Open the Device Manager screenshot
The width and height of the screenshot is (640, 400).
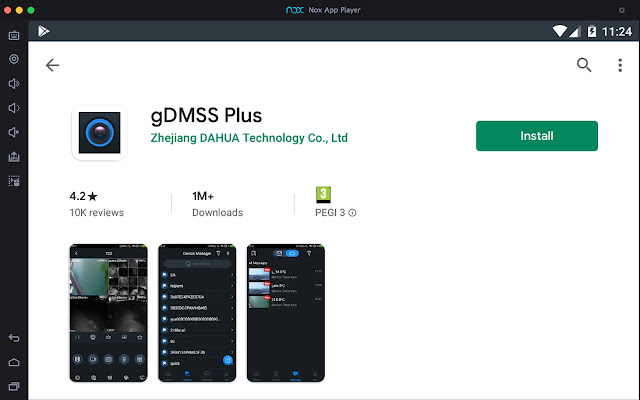(x=197, y=313)
